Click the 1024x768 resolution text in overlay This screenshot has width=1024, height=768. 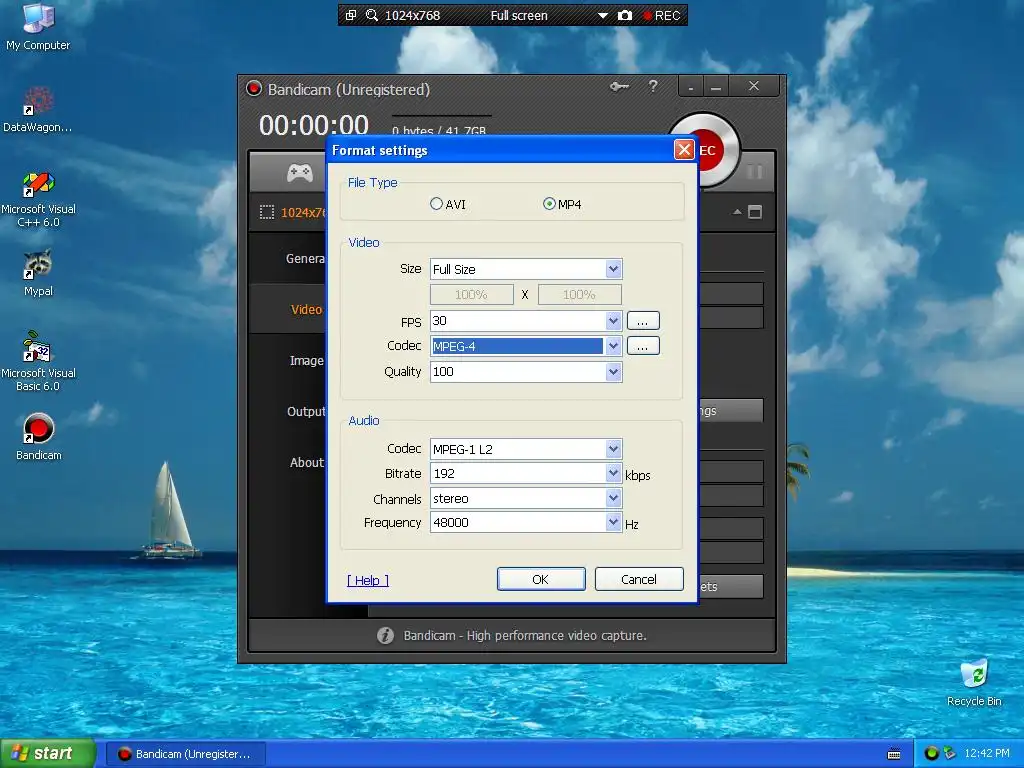[x=412, y=16]
